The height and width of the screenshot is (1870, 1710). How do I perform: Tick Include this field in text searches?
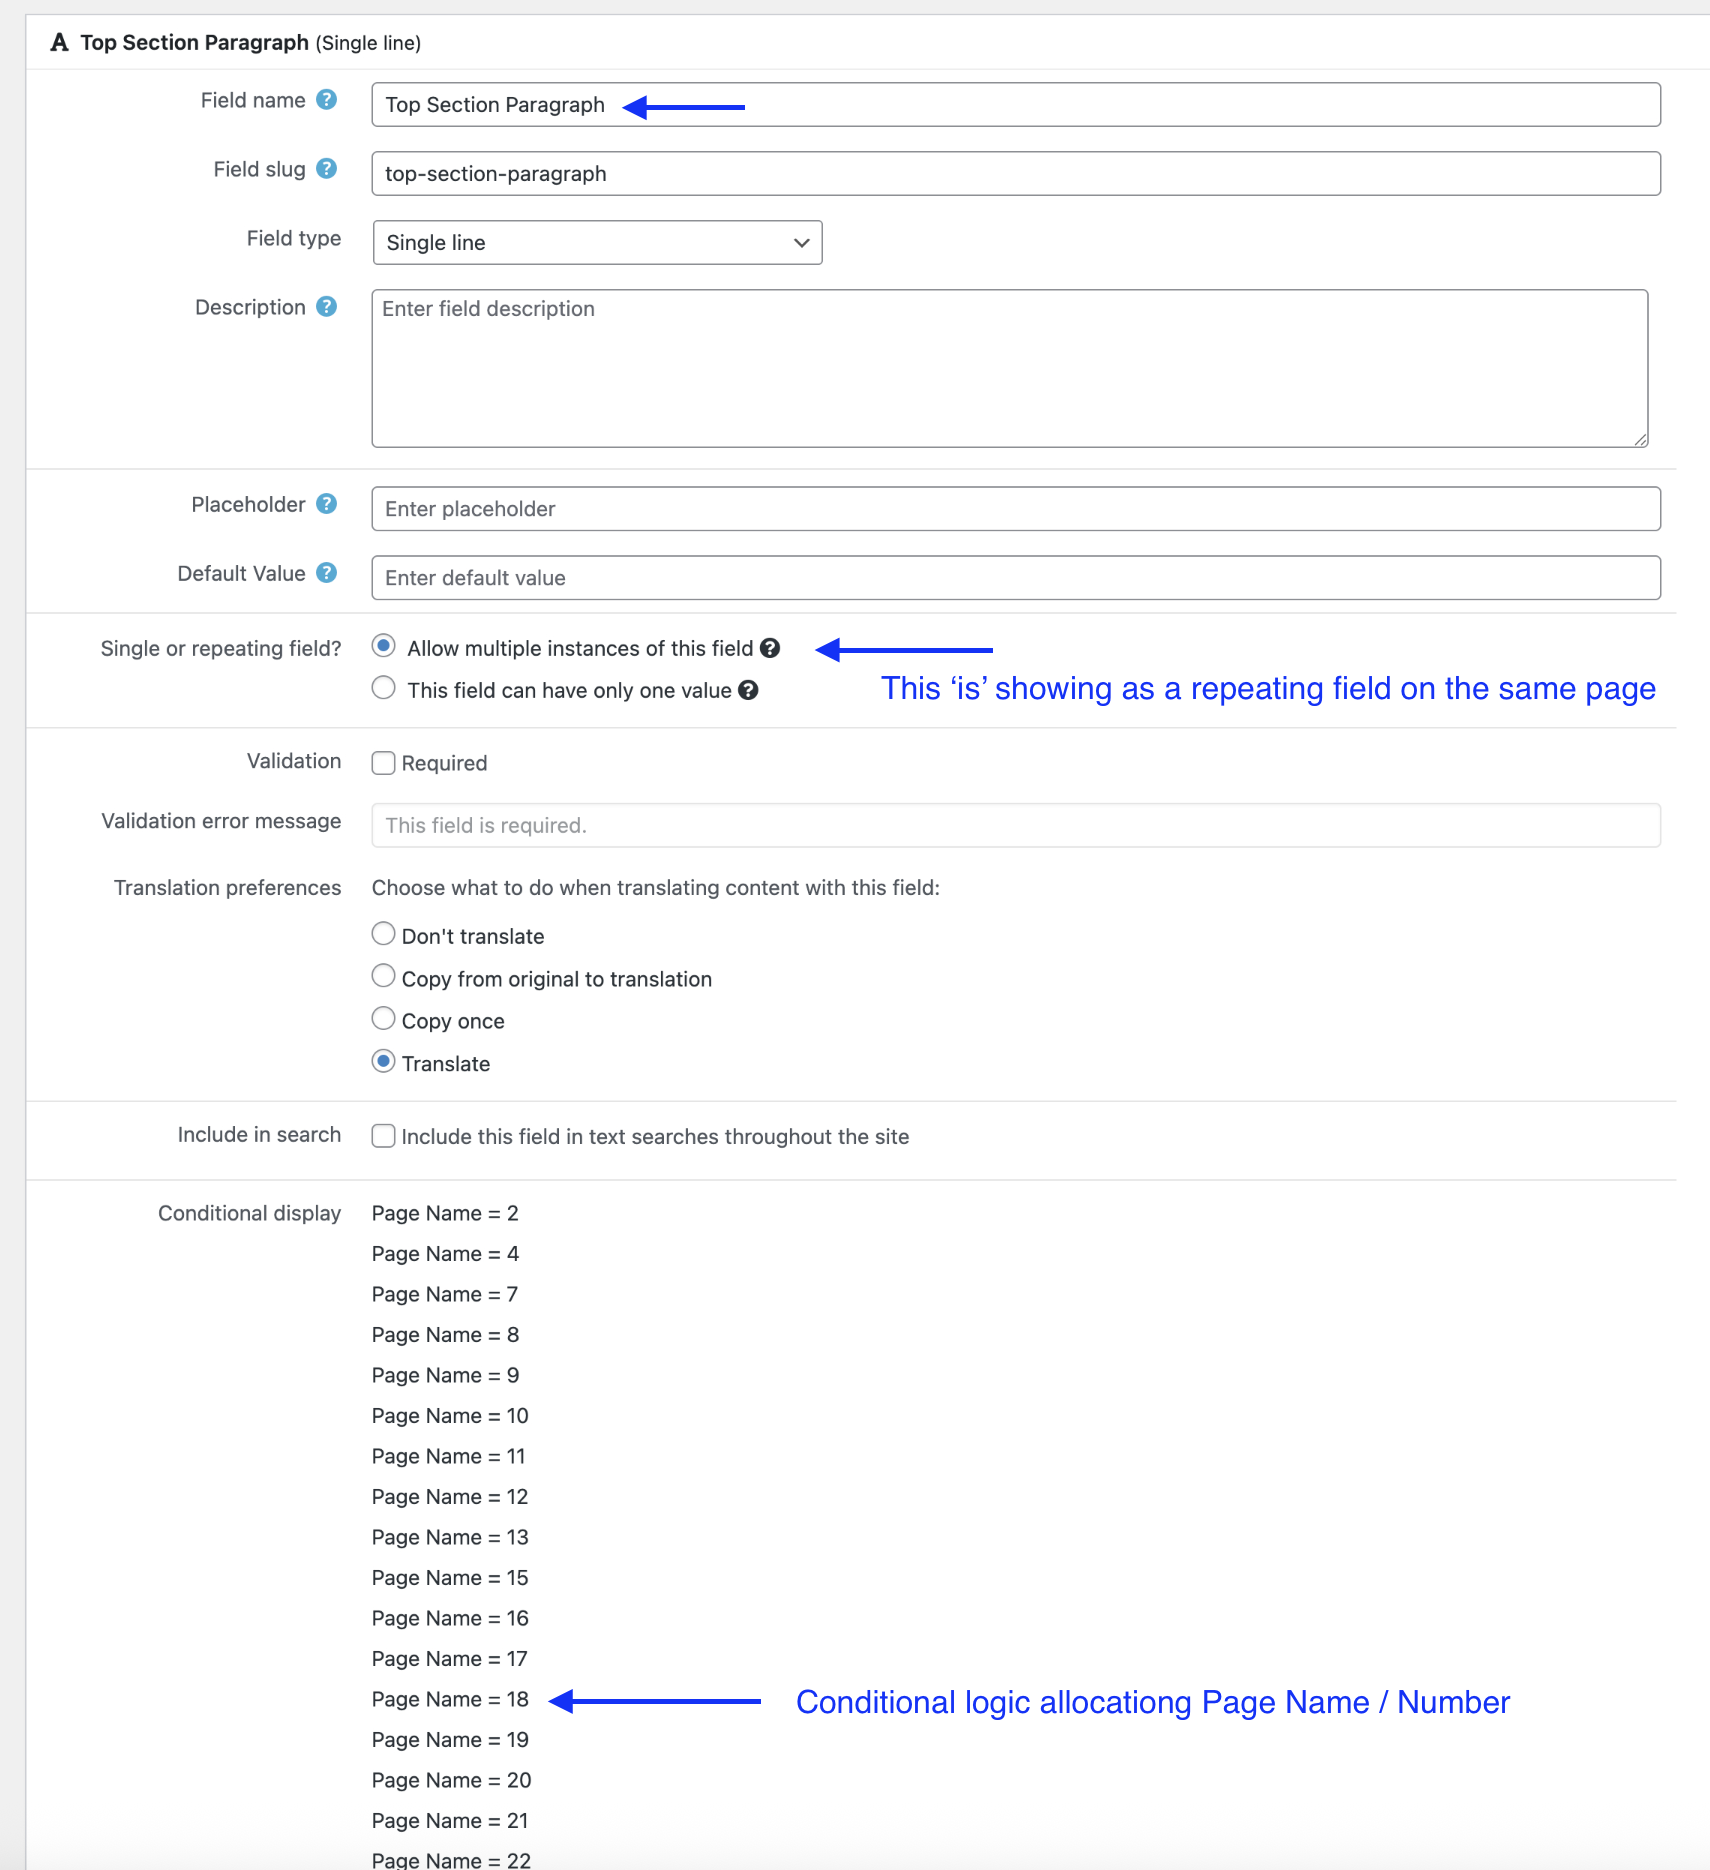tap(384, 1136)
